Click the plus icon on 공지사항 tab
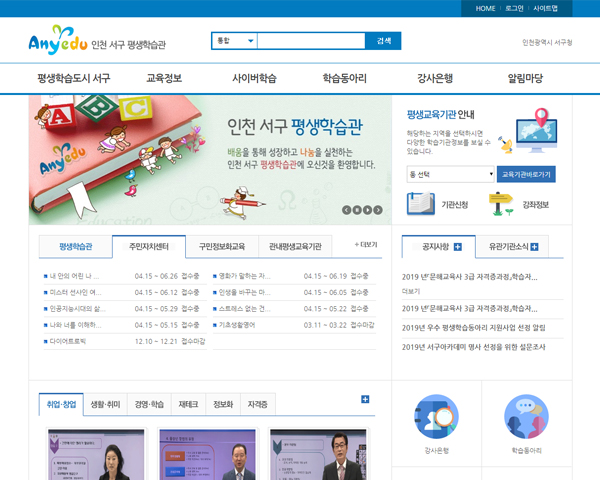The height and width of the screenshot is (480, 600). (x=458, y=247)
